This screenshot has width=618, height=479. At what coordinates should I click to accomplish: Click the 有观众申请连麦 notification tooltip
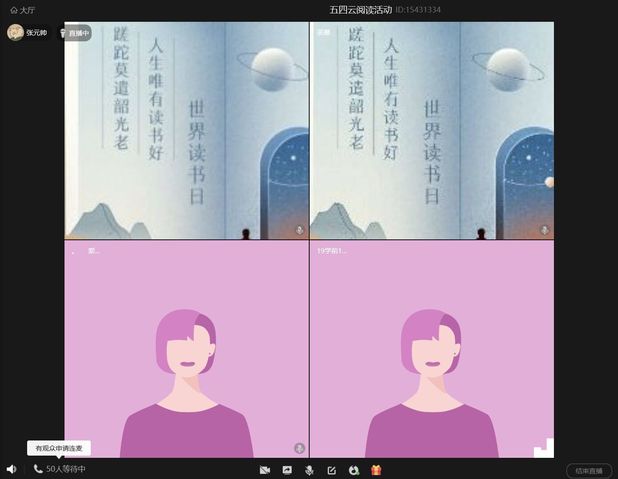[x=60, y=448]
